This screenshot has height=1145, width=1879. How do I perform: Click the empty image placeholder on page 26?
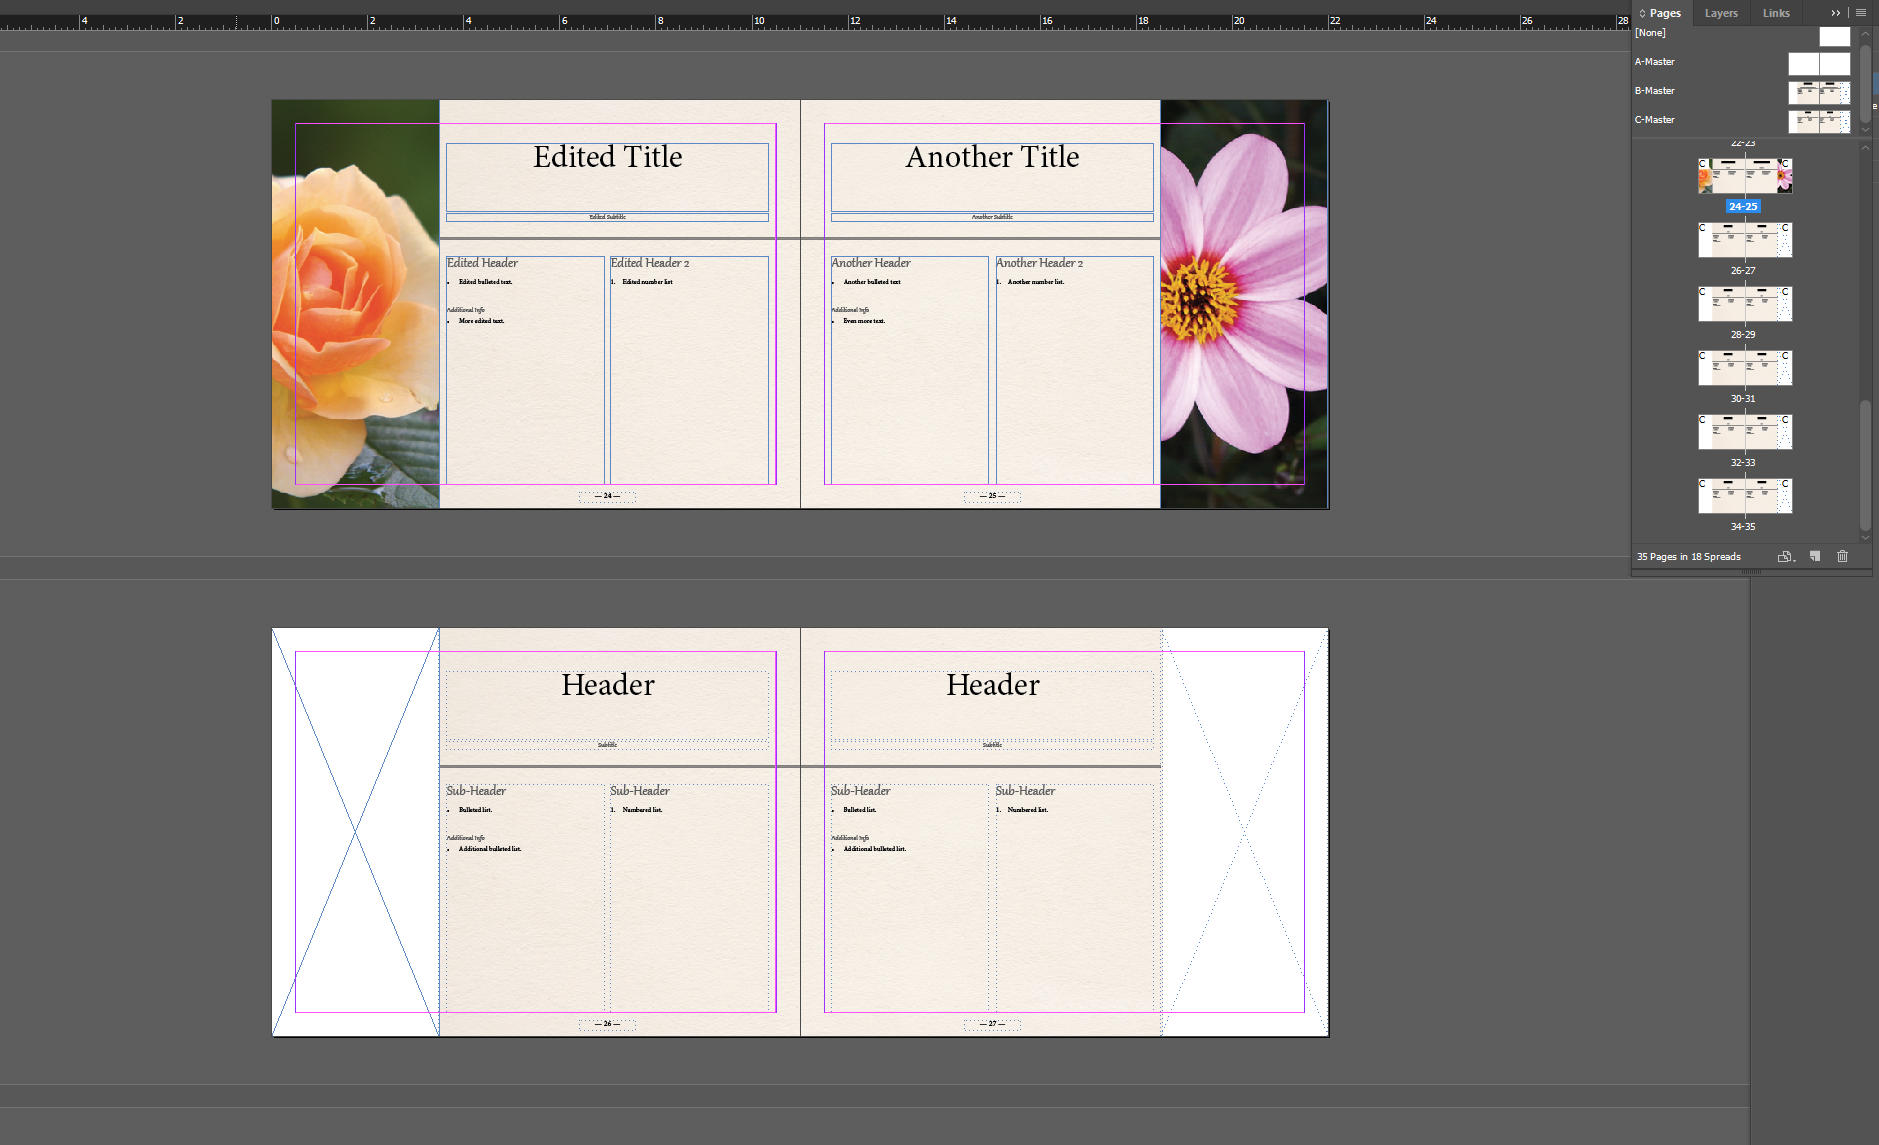point(355,832)
